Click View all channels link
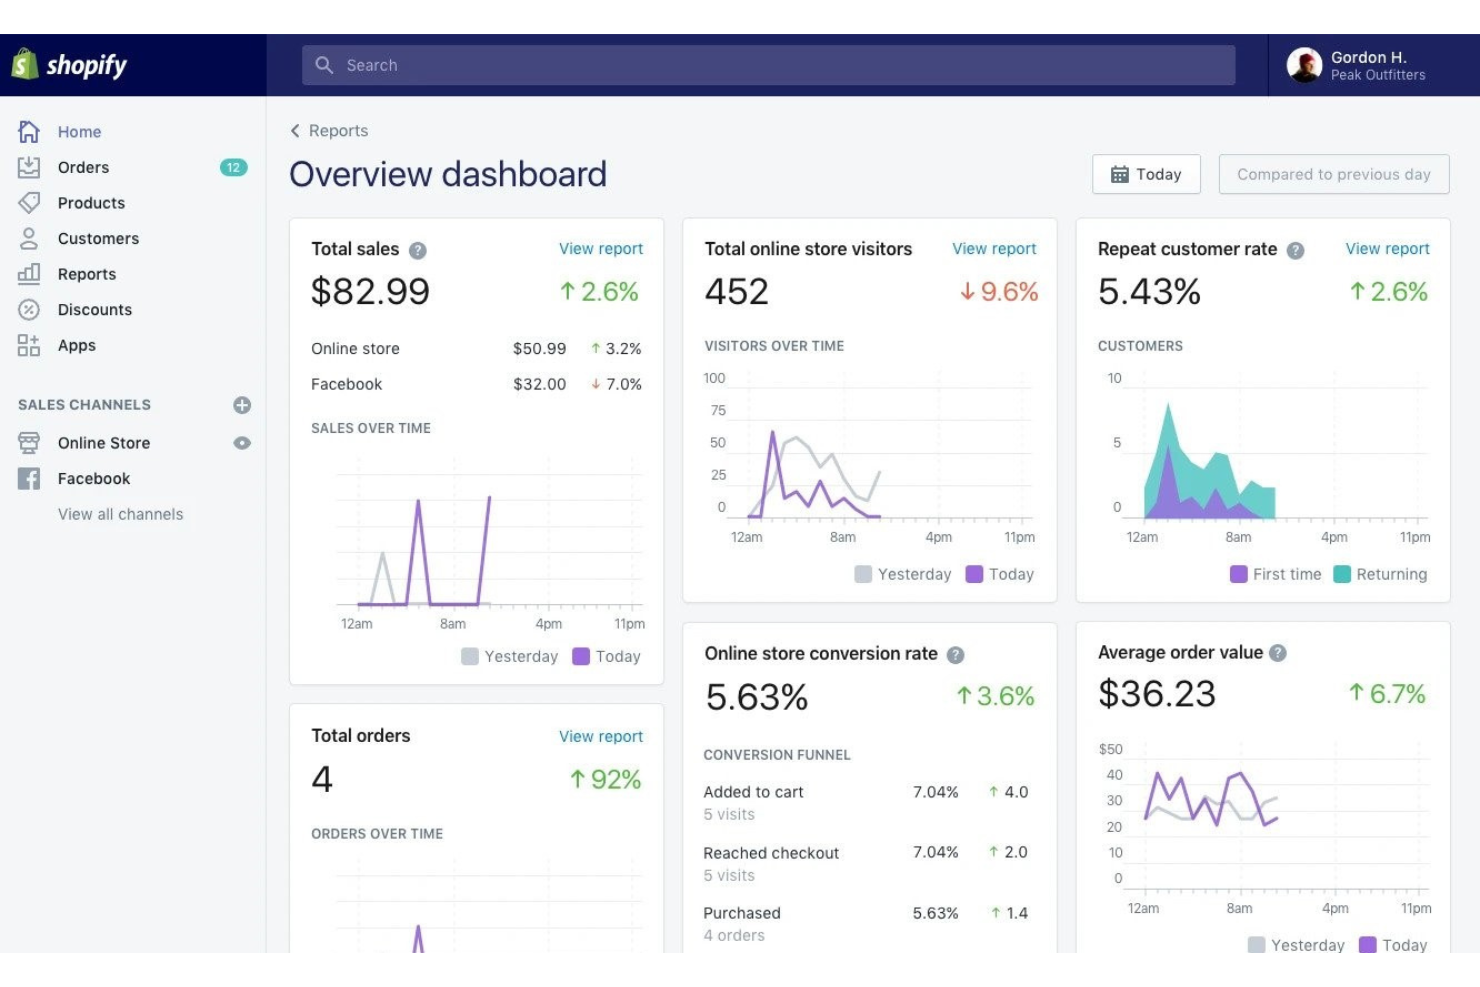1480x987 pixels. click(x=121, y=514)
